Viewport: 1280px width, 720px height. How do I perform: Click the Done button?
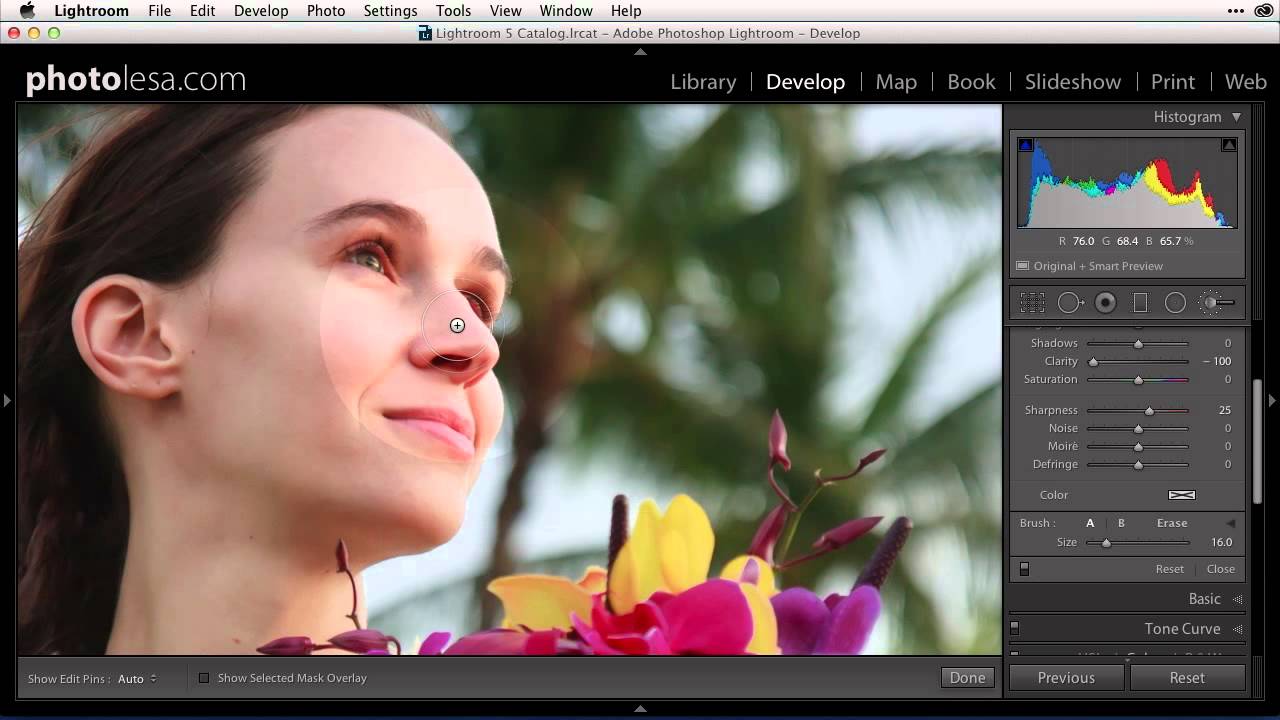966,677
